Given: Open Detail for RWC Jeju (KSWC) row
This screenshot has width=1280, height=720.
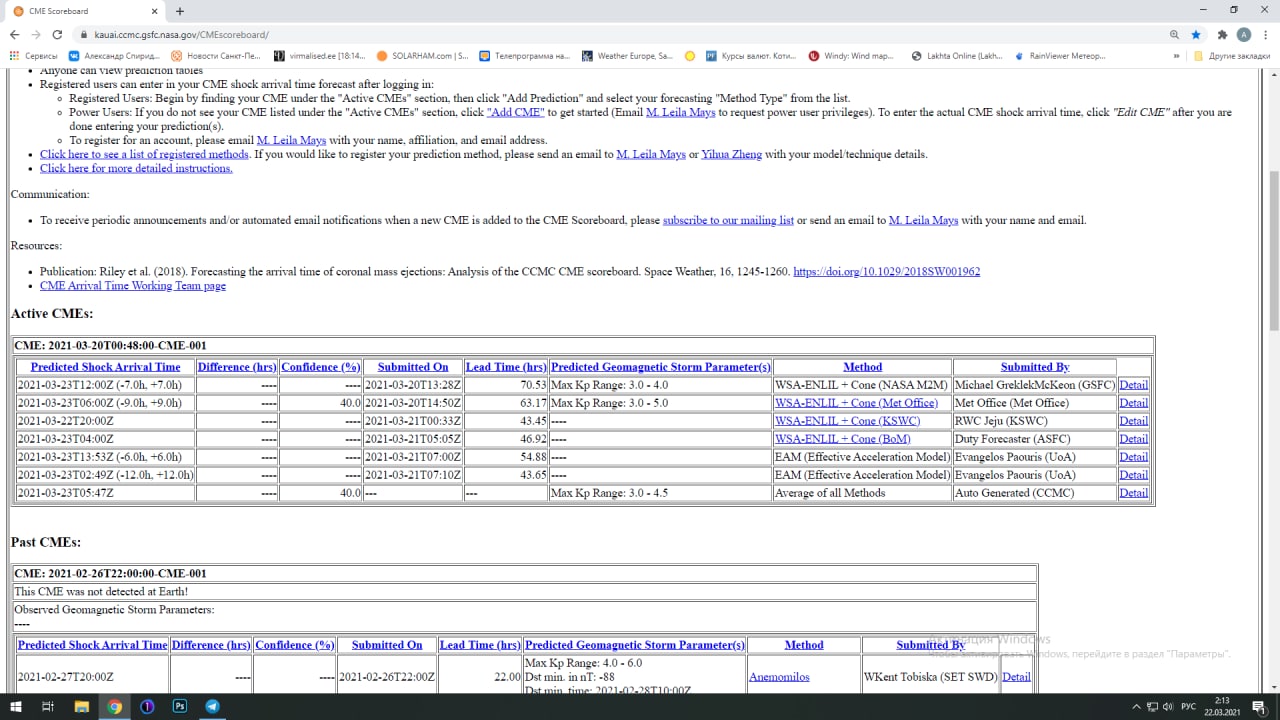Looking at the screenshot, I should point(1133,421).
